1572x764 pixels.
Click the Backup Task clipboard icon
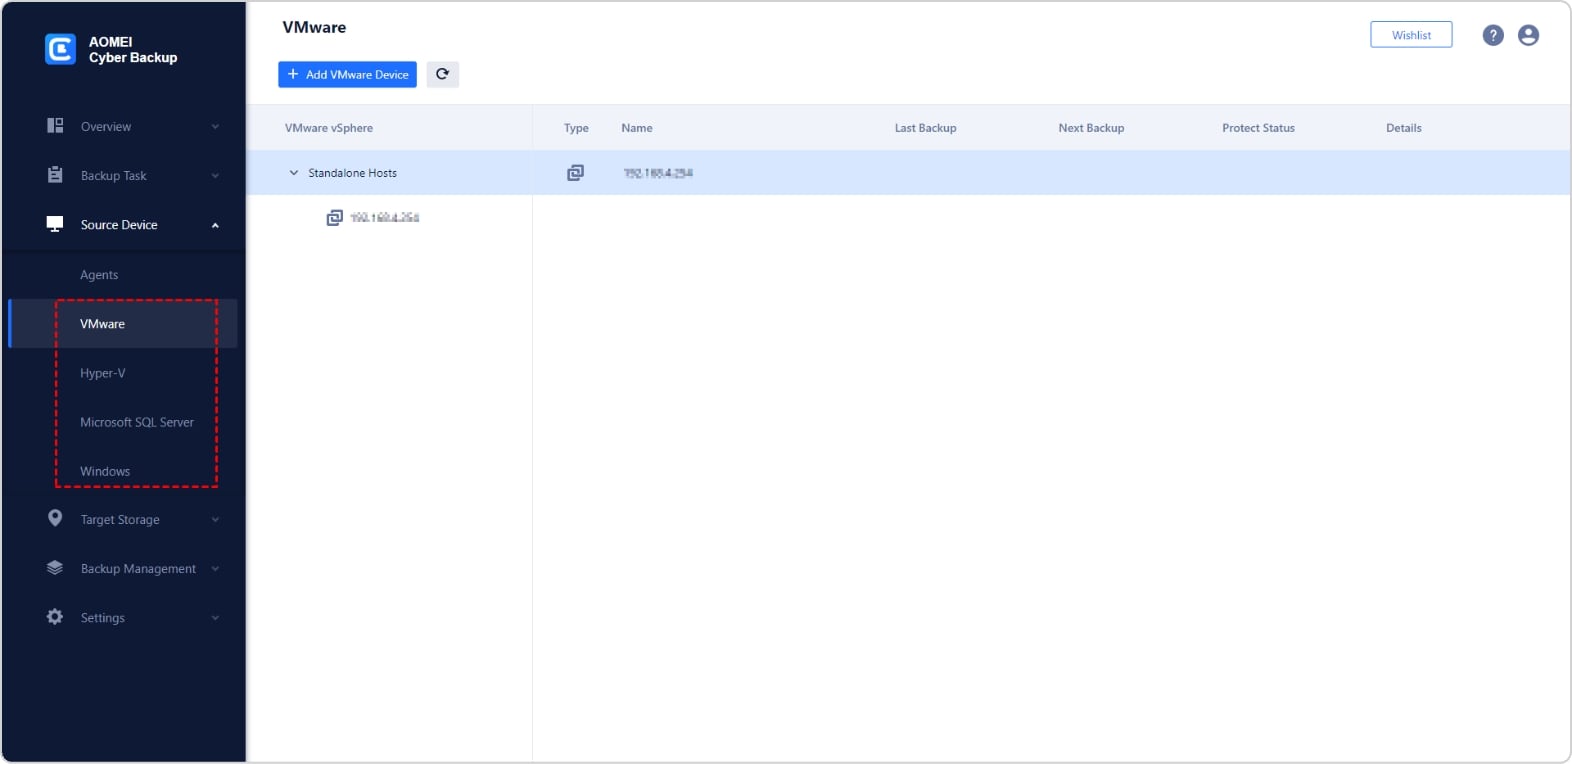[x=55, y=175]
